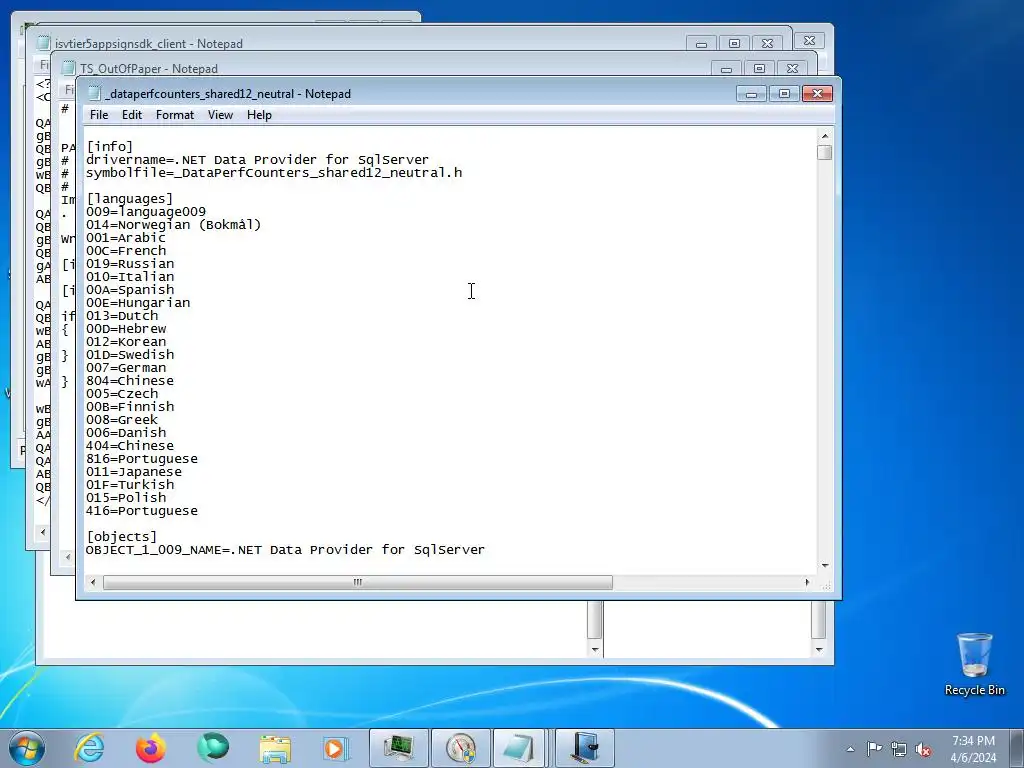Click the drivername=.NET Data Provider line

pos(257,159)
